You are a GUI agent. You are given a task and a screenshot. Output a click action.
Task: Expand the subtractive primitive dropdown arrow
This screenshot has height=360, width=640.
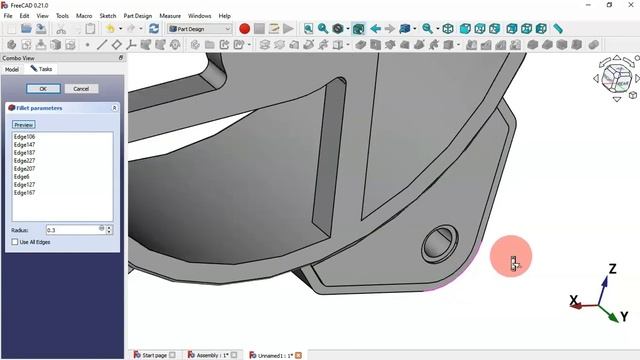tap(458, 44)
